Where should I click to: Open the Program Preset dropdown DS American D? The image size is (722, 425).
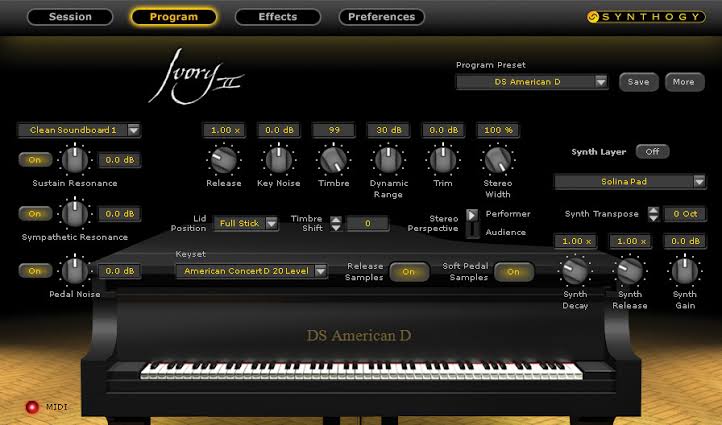532,82
